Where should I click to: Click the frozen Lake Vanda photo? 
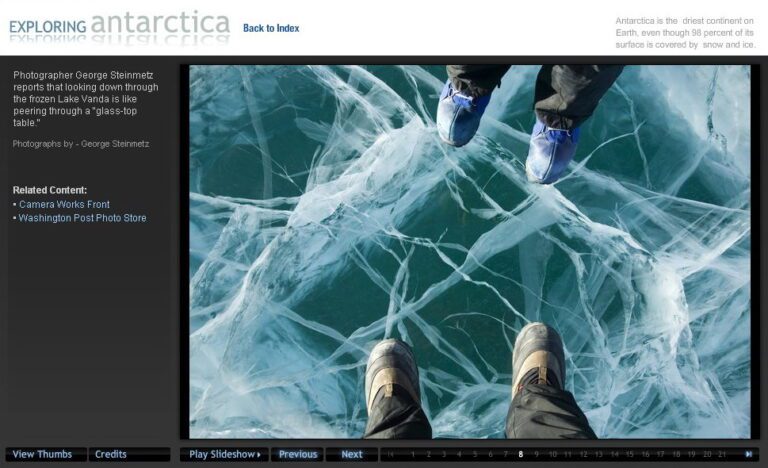(469, 250)
